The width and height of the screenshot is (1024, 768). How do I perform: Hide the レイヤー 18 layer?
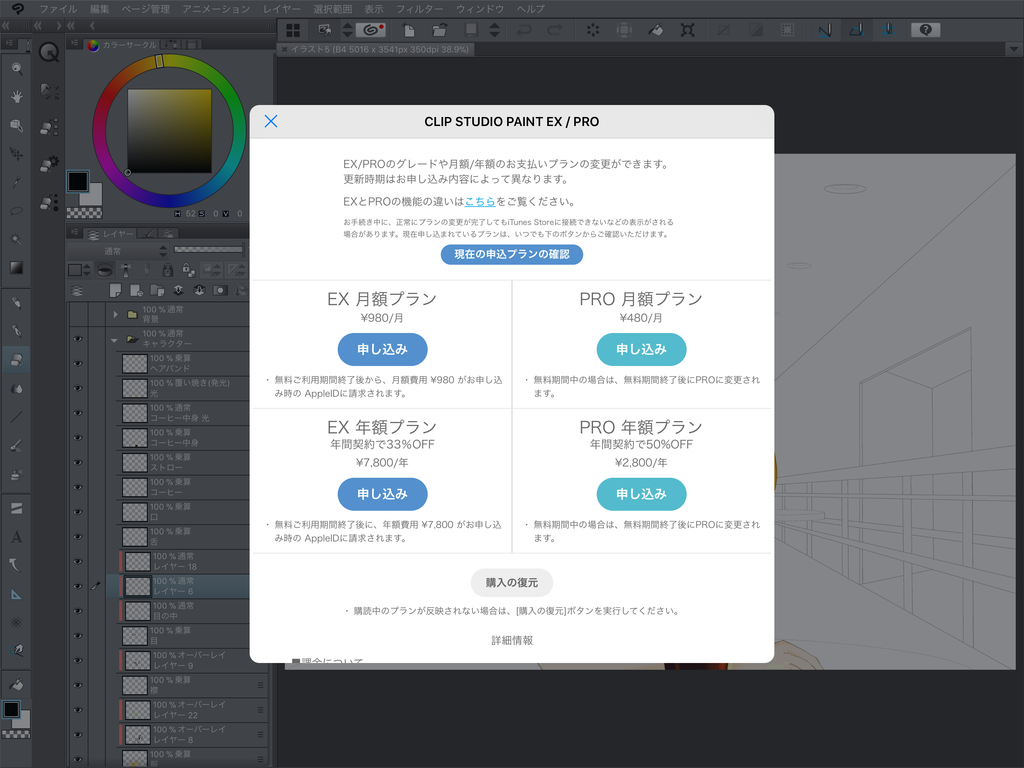[x=78, y=562]
